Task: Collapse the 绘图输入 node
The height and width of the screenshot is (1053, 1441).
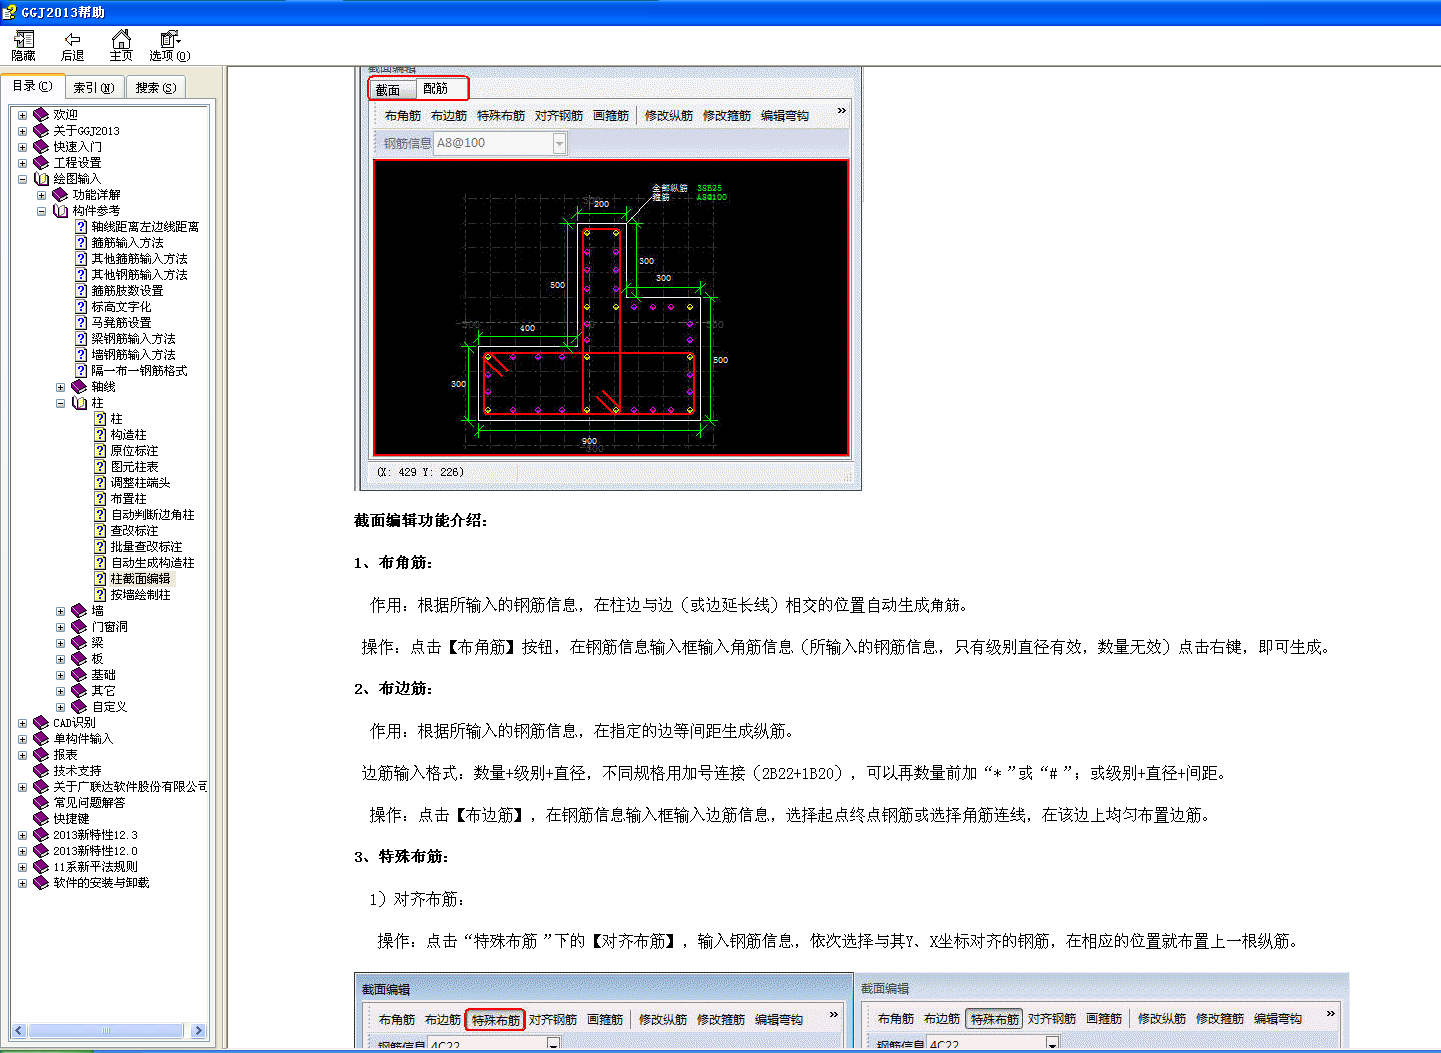Action: pyautogui.click(x=22, y=179)
